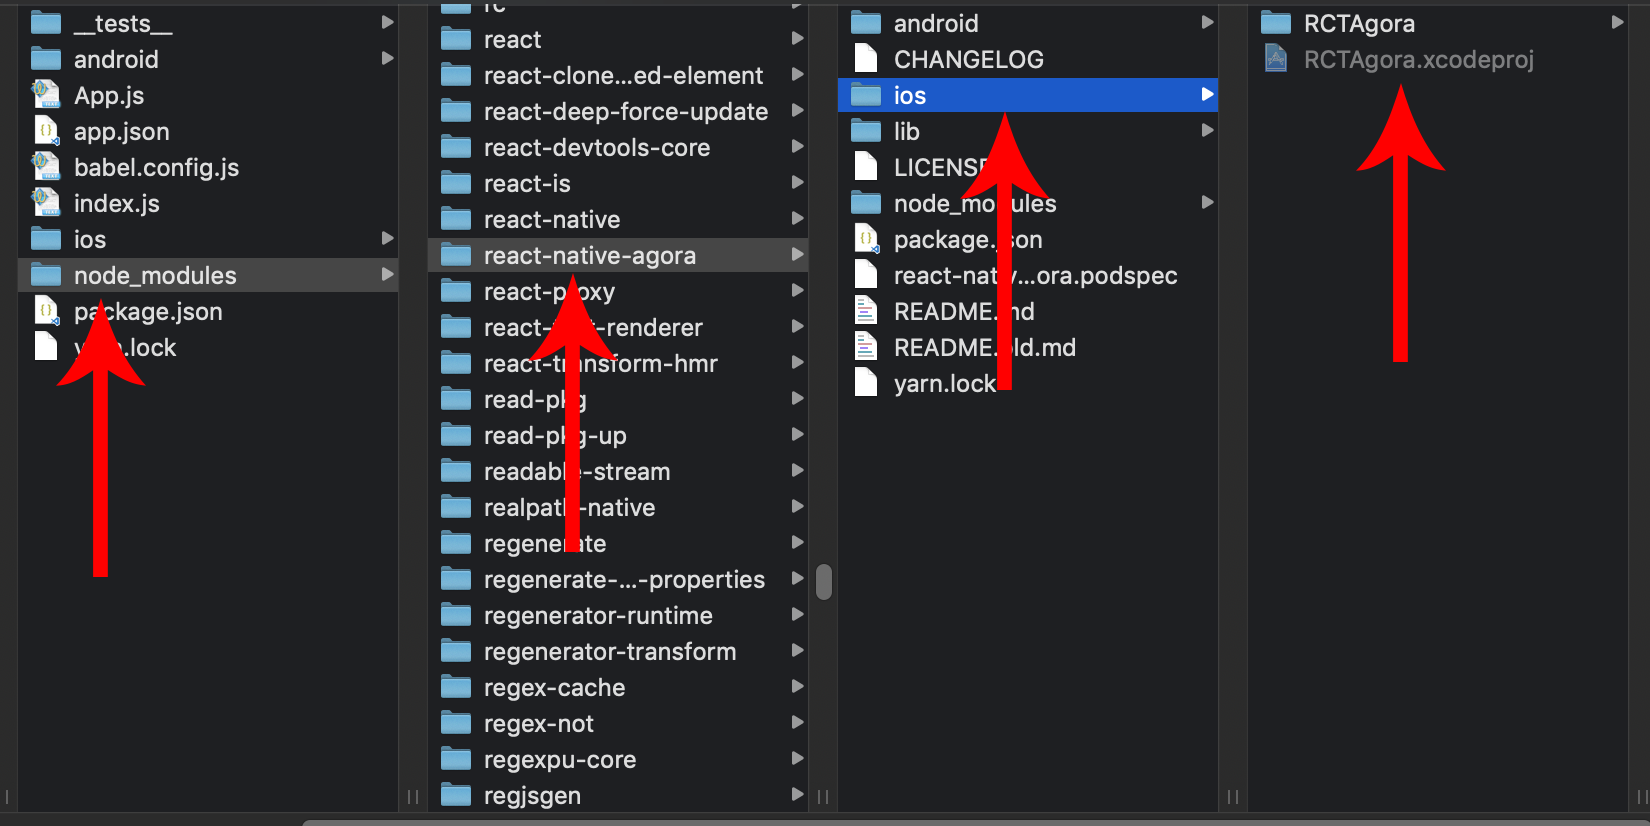
Task: Select the RCTAgora.xcodeproj project icon
Action: [1276, 59]
